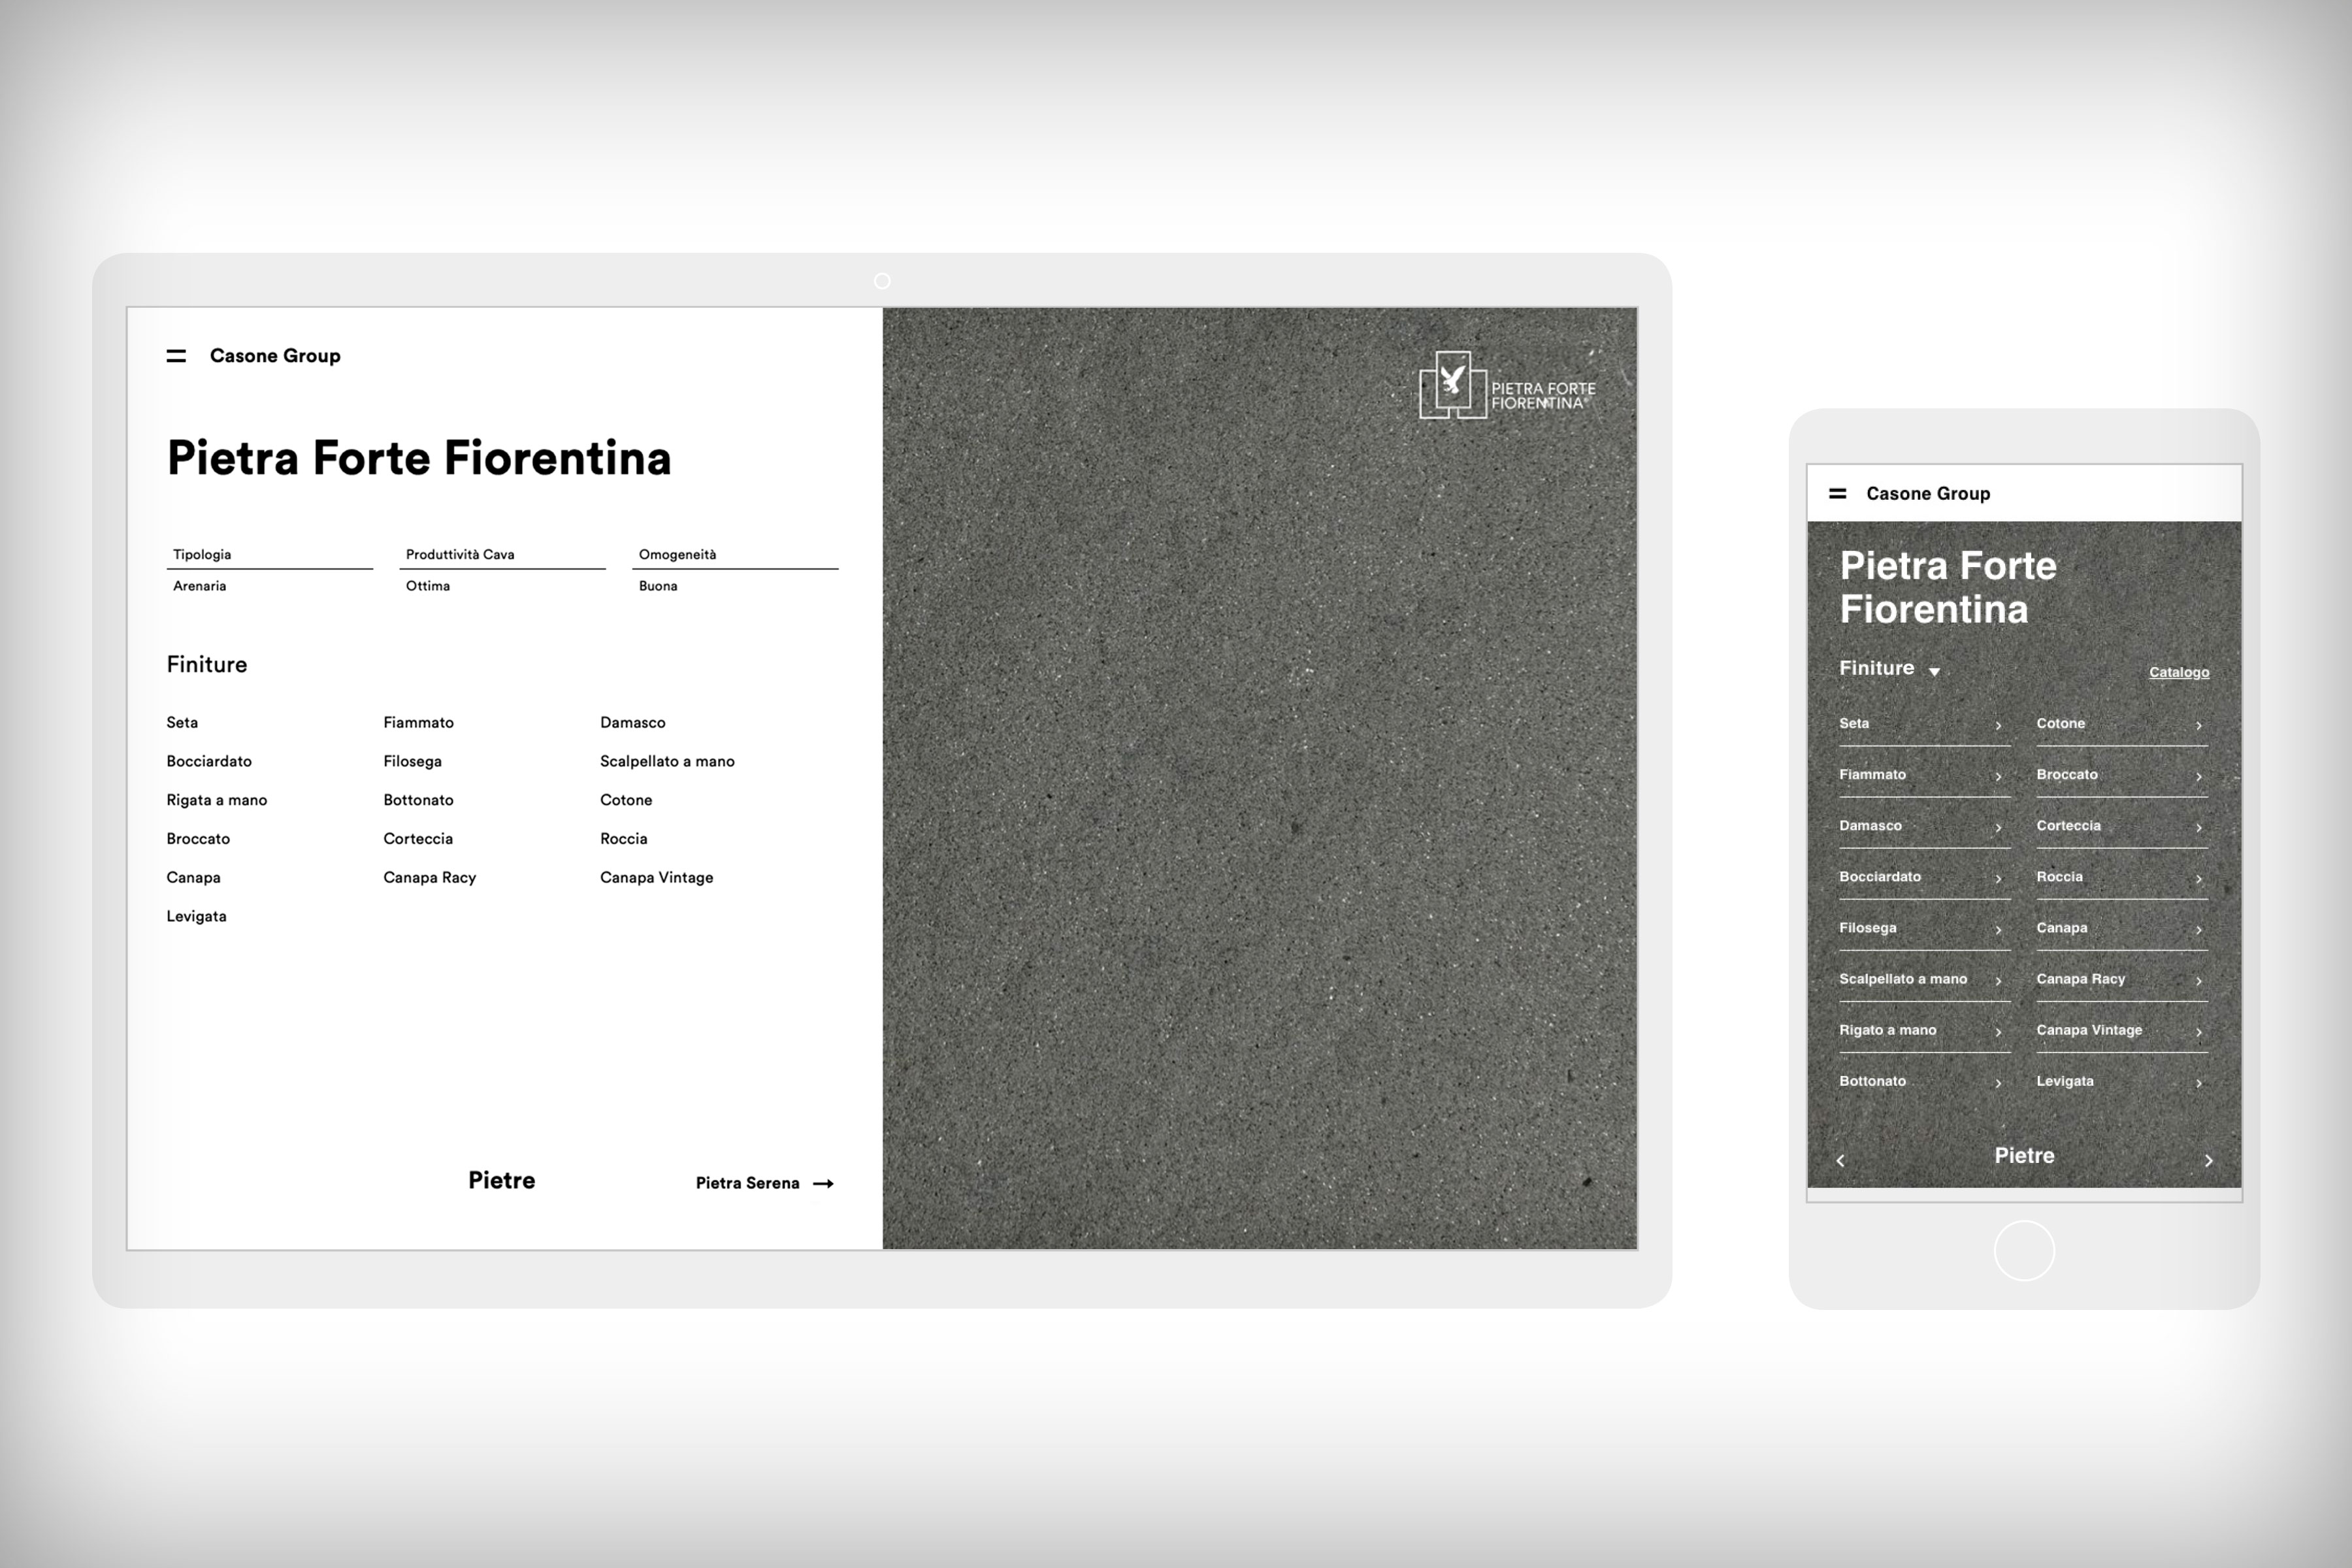Open the hamburger menu on the desktop mockup
The width and height of the screenshot is (2352, 1568).
[176, 356]
